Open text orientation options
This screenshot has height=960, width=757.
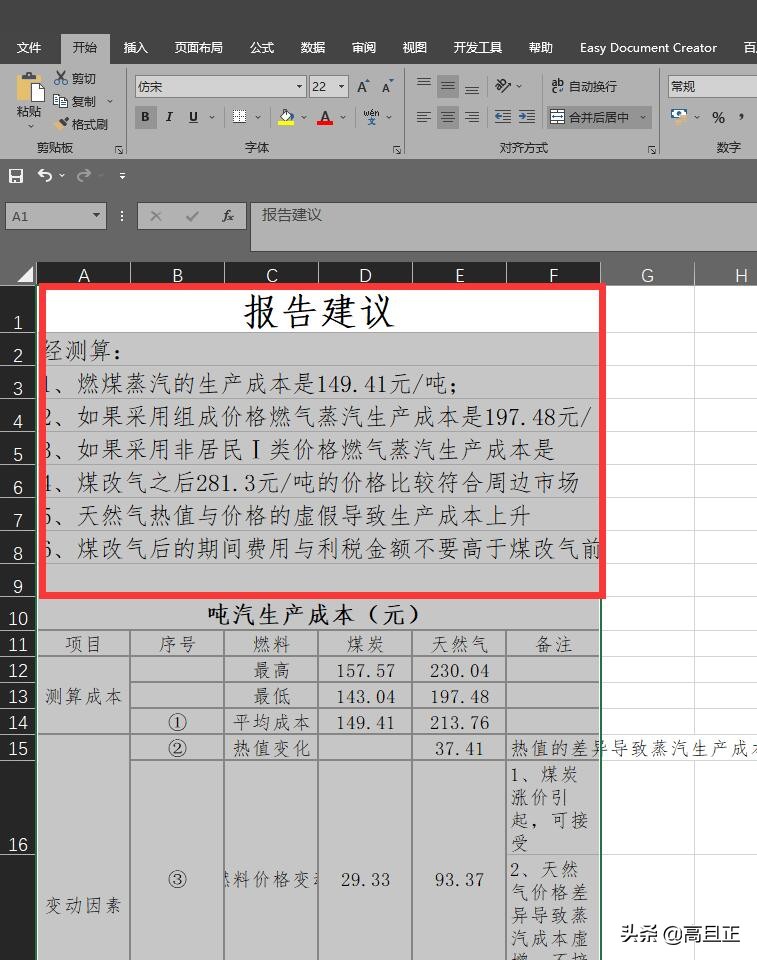click(x=503, y=86)
